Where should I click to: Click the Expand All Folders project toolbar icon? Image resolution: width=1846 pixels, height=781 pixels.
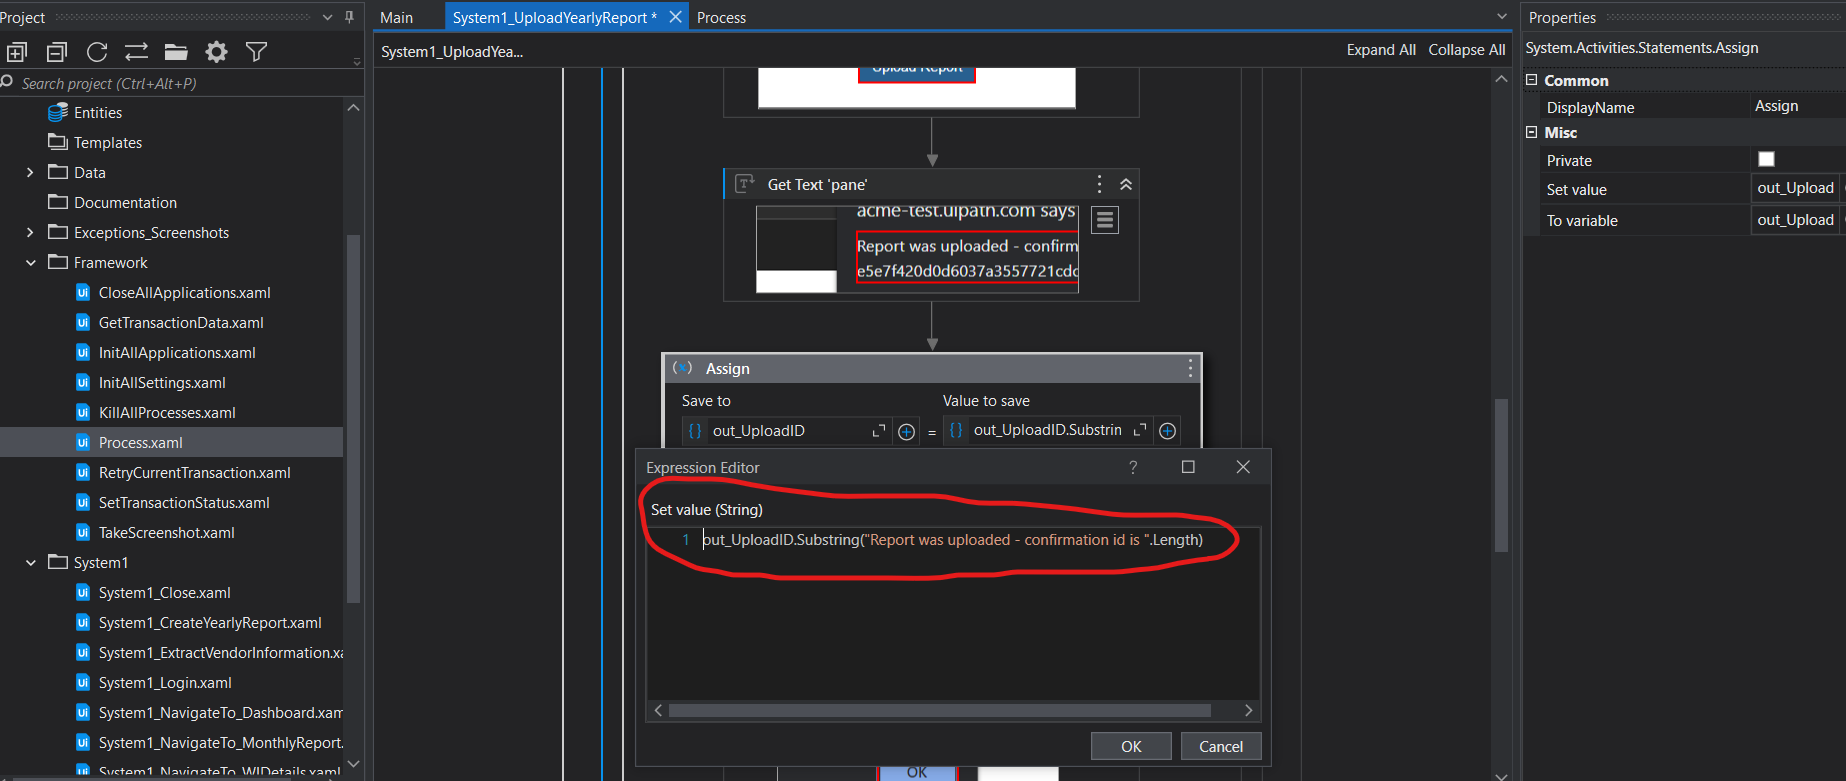coord(17,52)
